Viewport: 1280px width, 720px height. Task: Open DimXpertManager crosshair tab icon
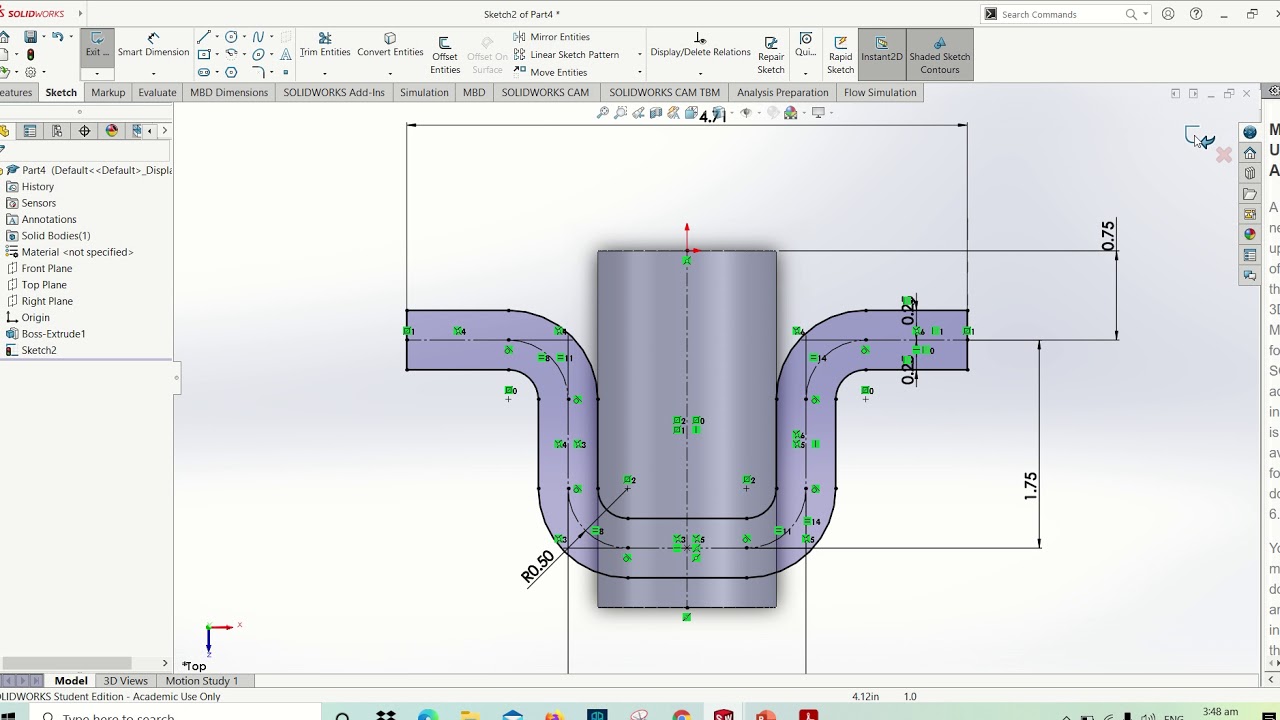click(84, 131)
